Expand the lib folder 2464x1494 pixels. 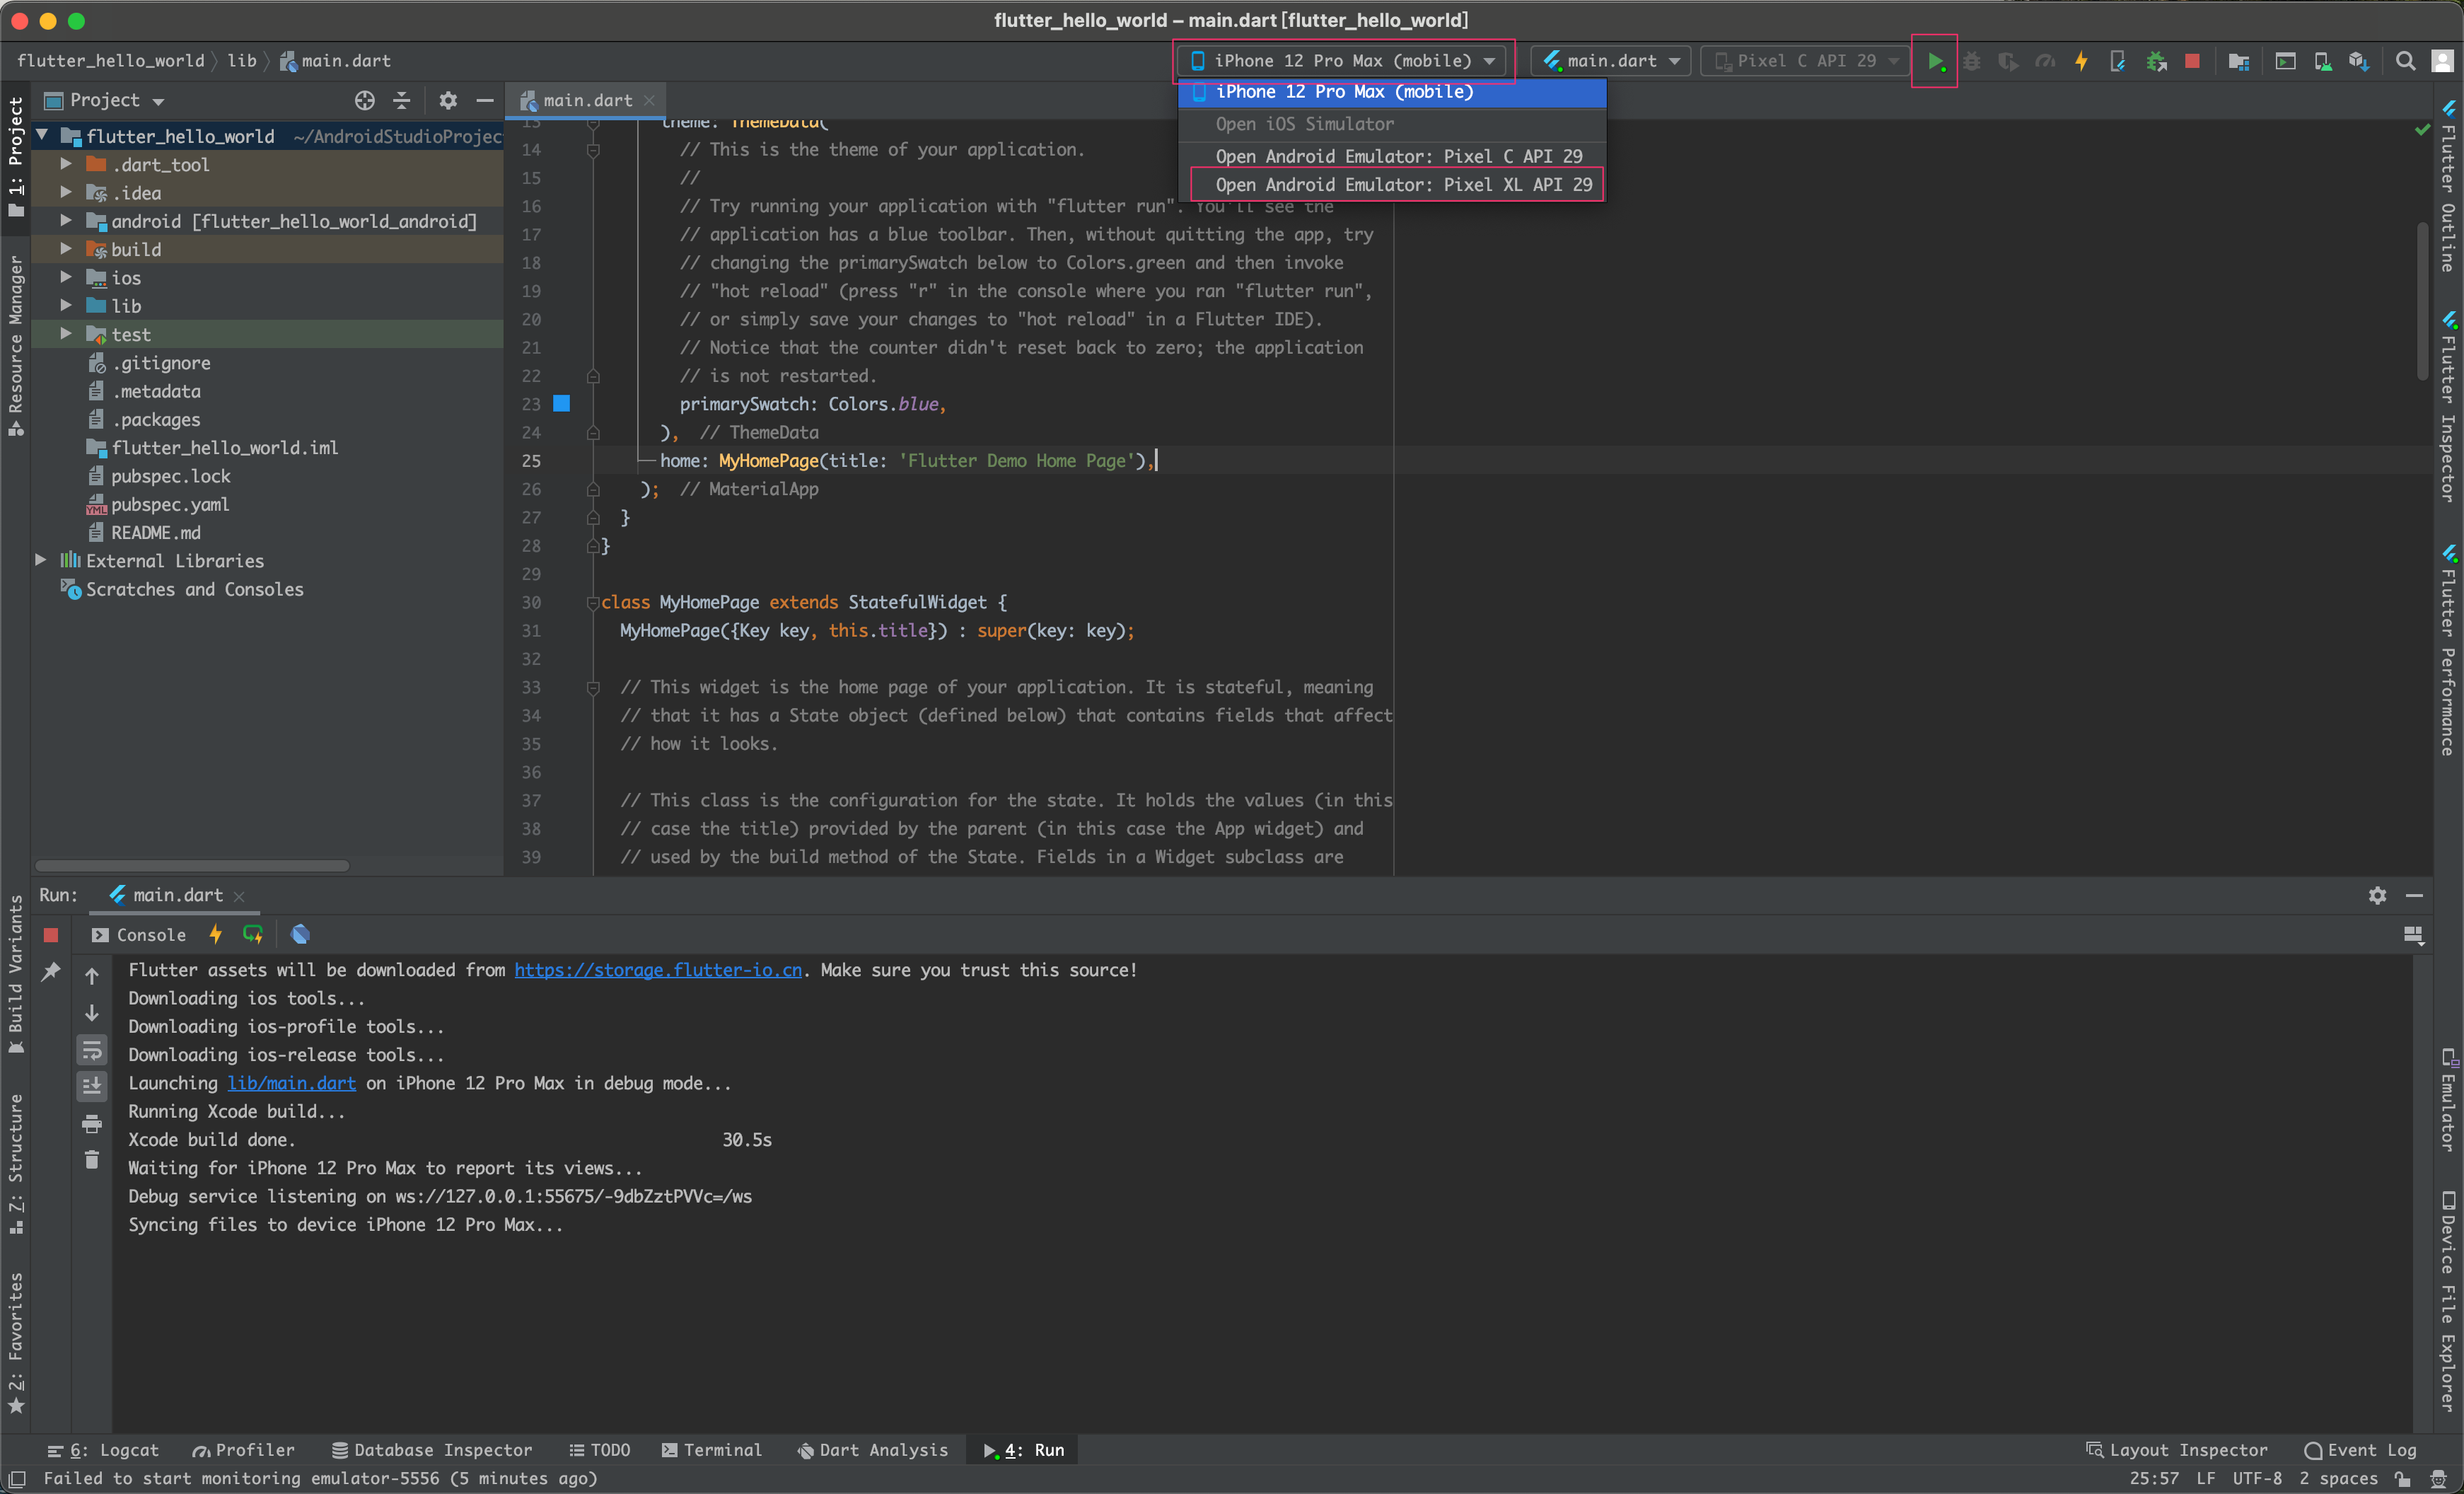point(66,305)
